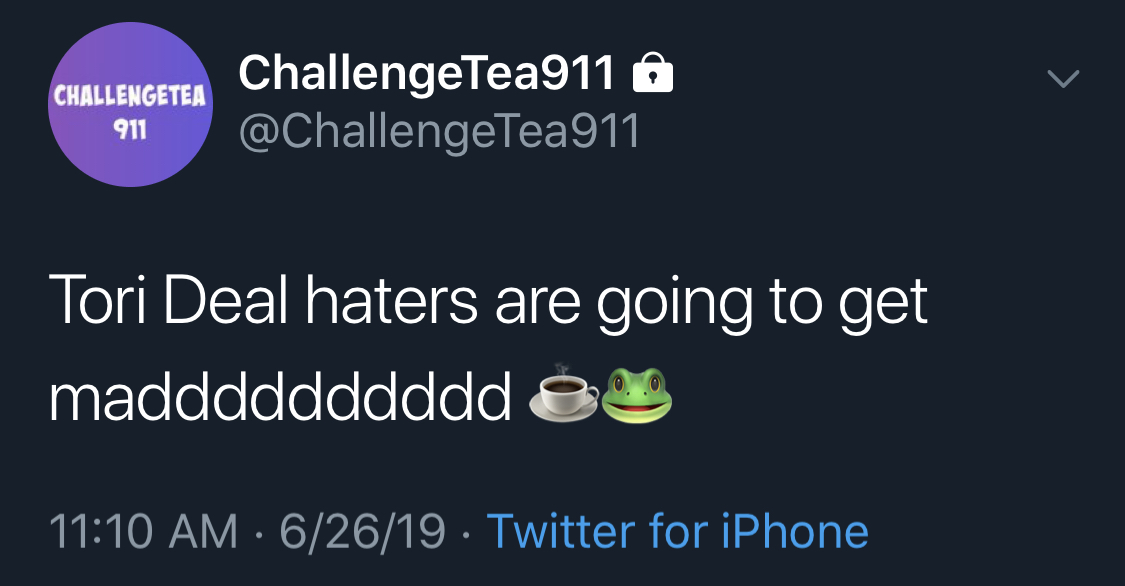Image resolution: width=1125 pixels, height=586 pixels.
Task: Select the 6/26/19 date text
Action: coord(362,531)
